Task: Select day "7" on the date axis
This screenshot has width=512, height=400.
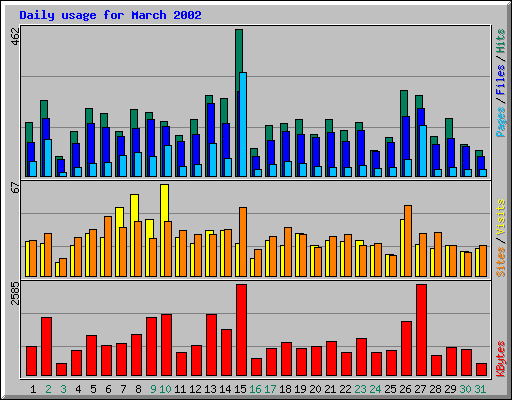Action: [x=123, y=389]
